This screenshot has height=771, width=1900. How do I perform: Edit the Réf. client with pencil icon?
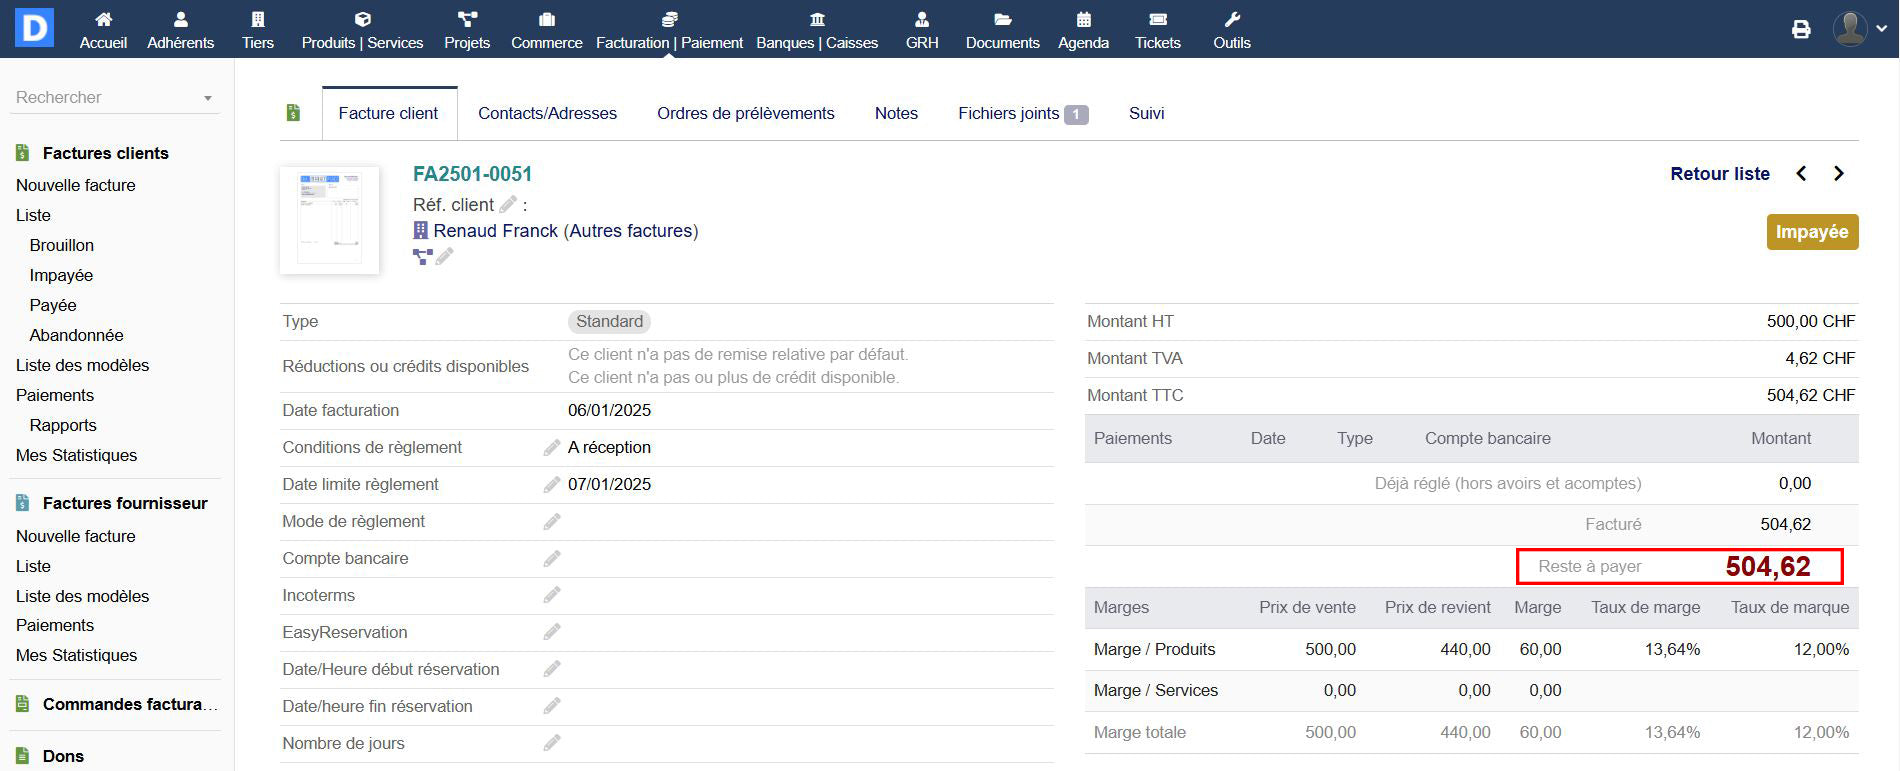pos(508,205)
